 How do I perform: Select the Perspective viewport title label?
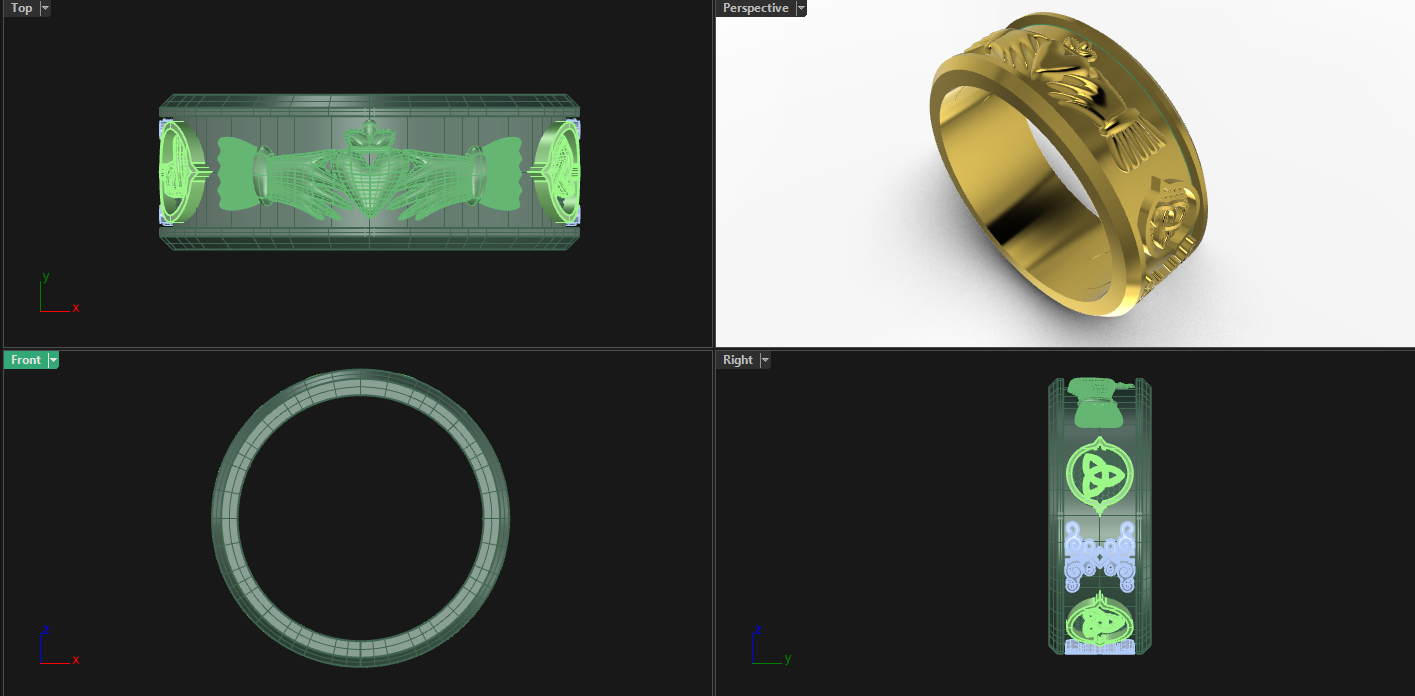[x=755, y=8]
